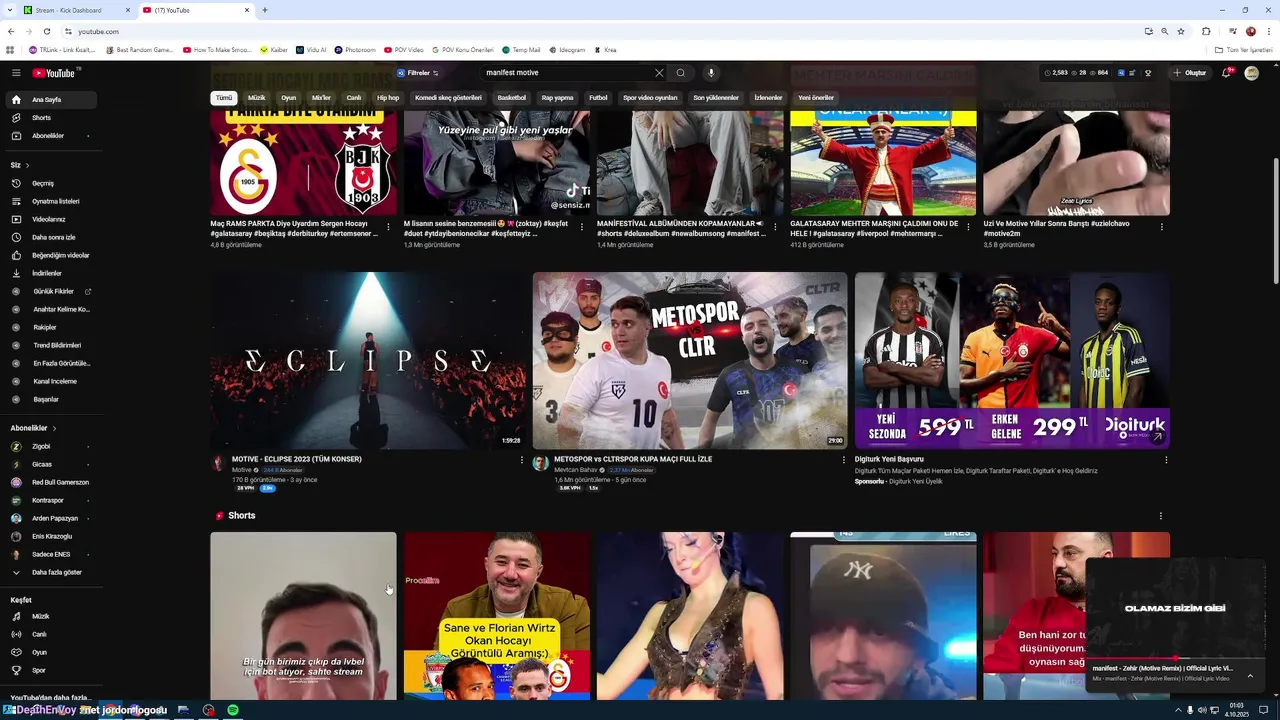The width and height of the screenshot is (1280, 720).
Task: Open Motive channel link under ECLIPSE
Action: point(242,470)
